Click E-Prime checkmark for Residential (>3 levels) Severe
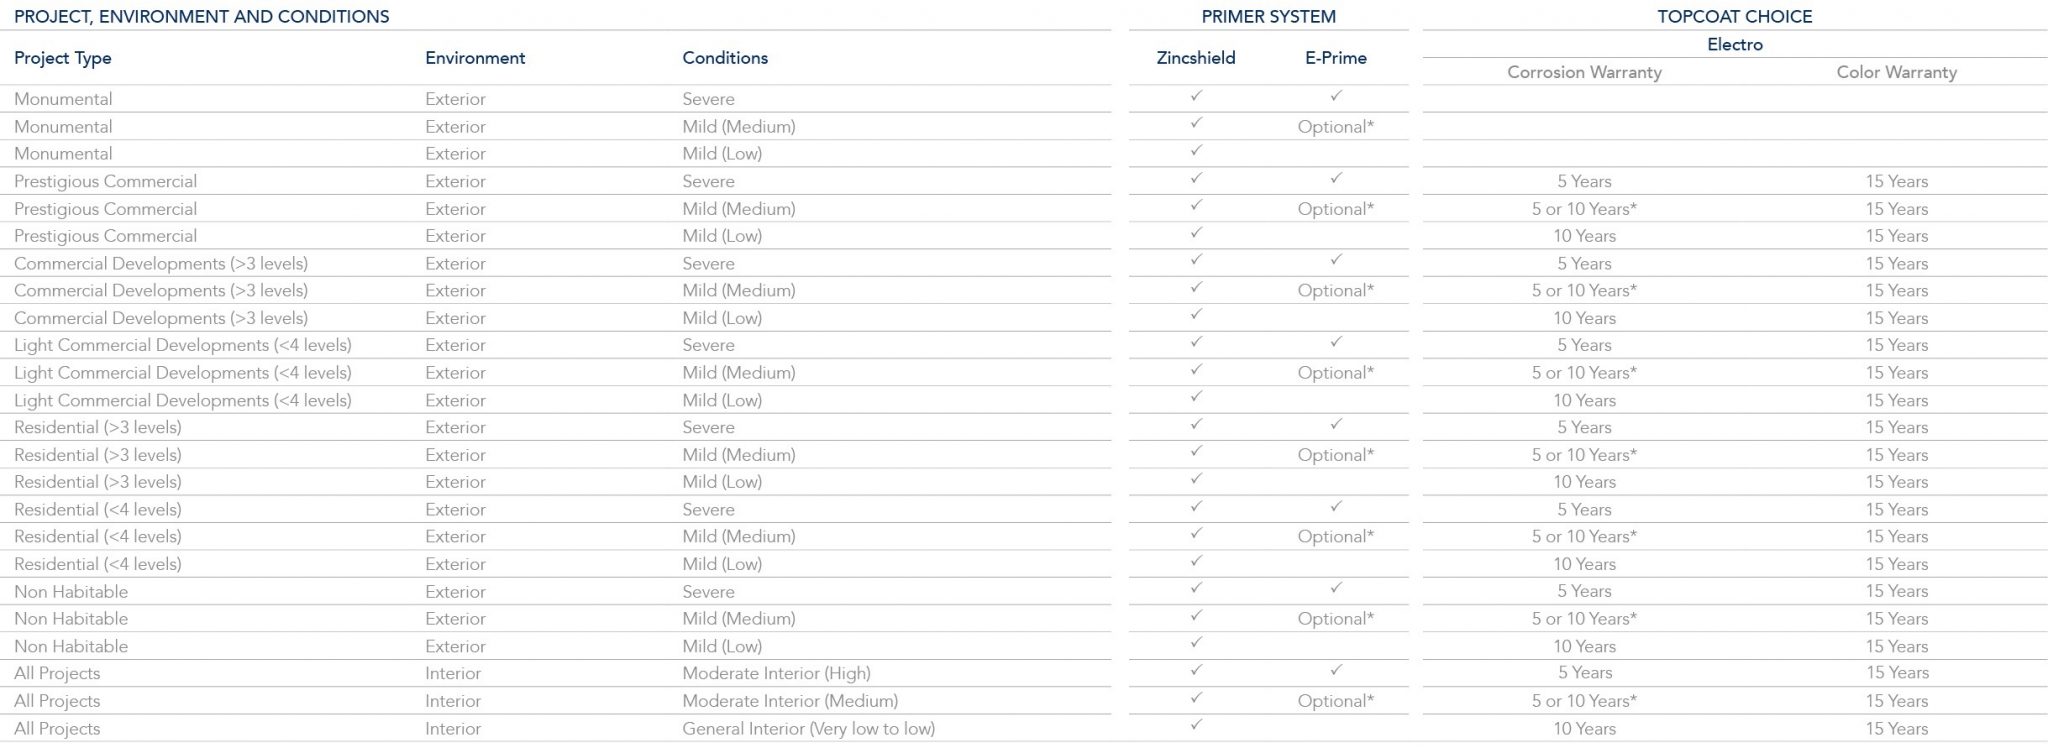The width and height of the screenshot is (2048, 748). (1336, 424)
